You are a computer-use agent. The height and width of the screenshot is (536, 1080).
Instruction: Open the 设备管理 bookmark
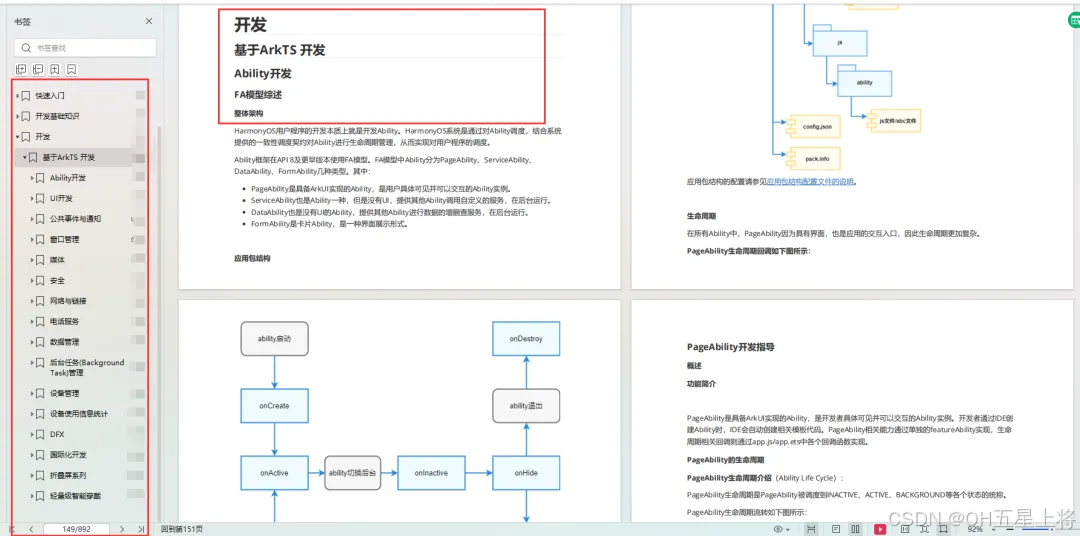64,393
